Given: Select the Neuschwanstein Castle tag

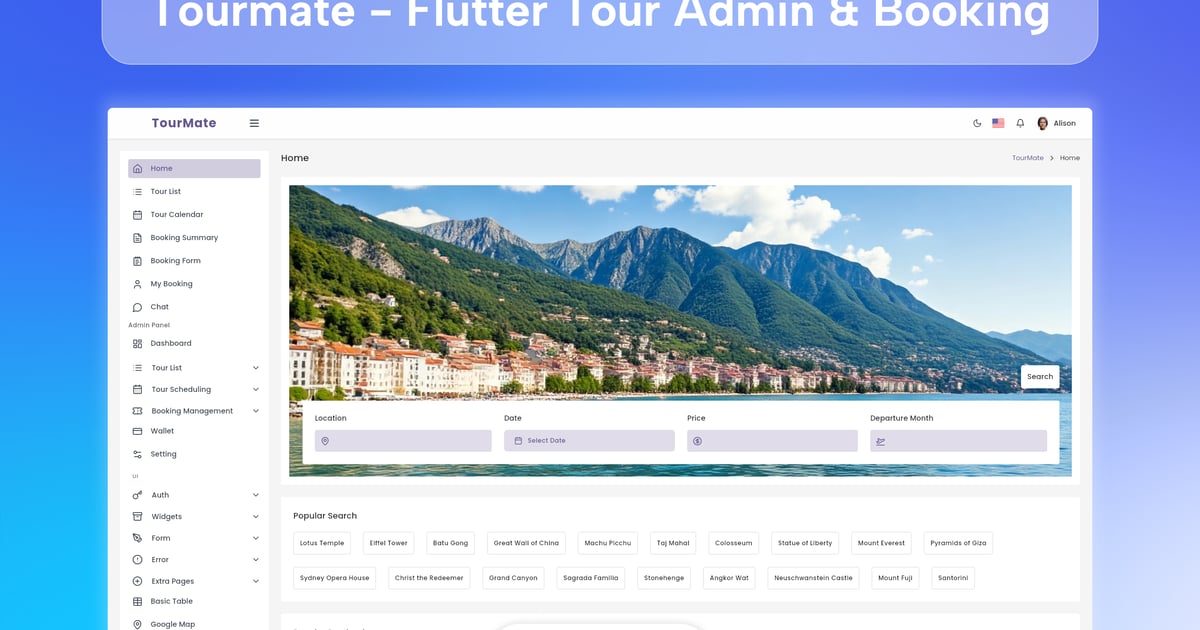Looking at the screenshot, I should click(x=814, y=578).
